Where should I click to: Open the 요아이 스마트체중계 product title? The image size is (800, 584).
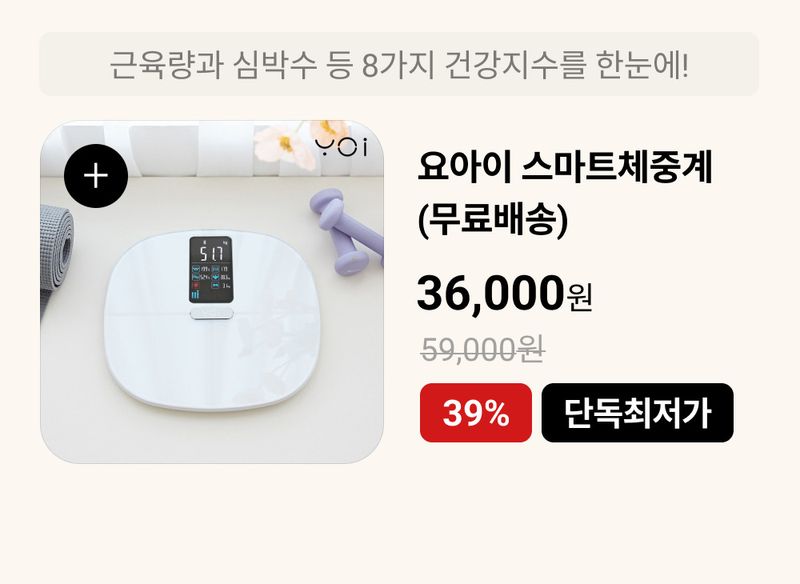[564, 167]
